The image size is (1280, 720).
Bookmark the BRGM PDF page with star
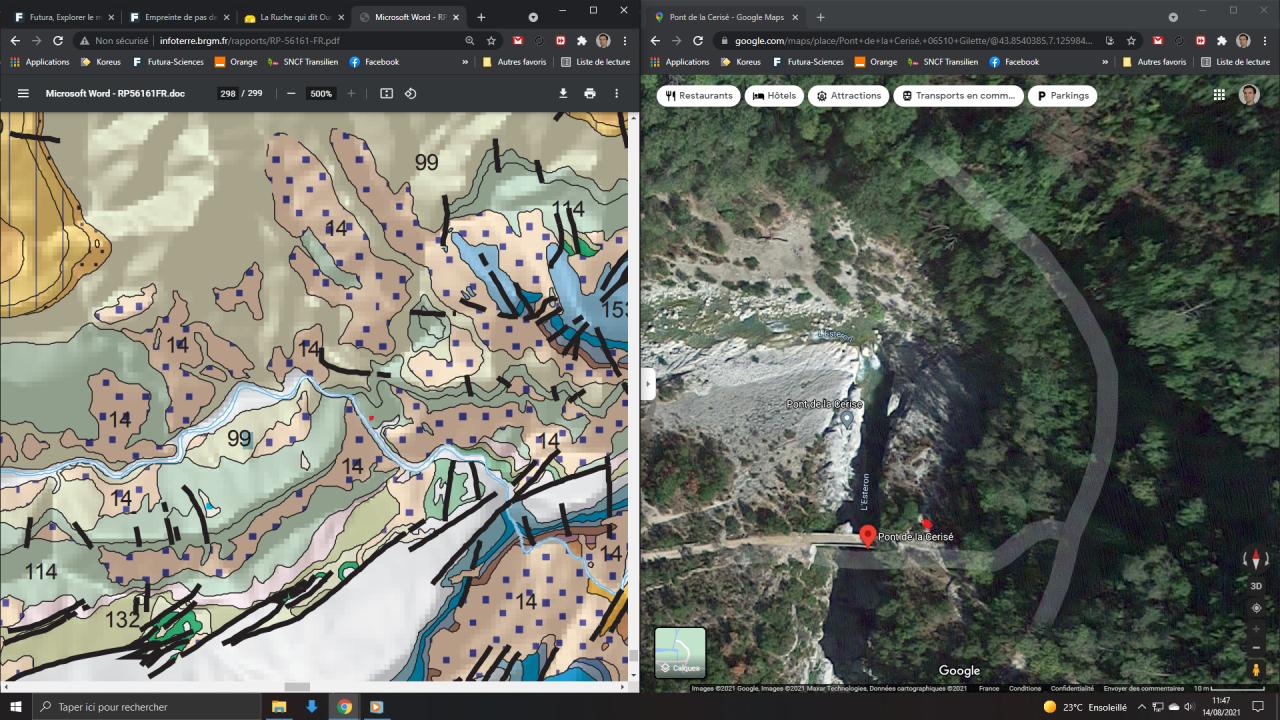[x=492, y=41]
